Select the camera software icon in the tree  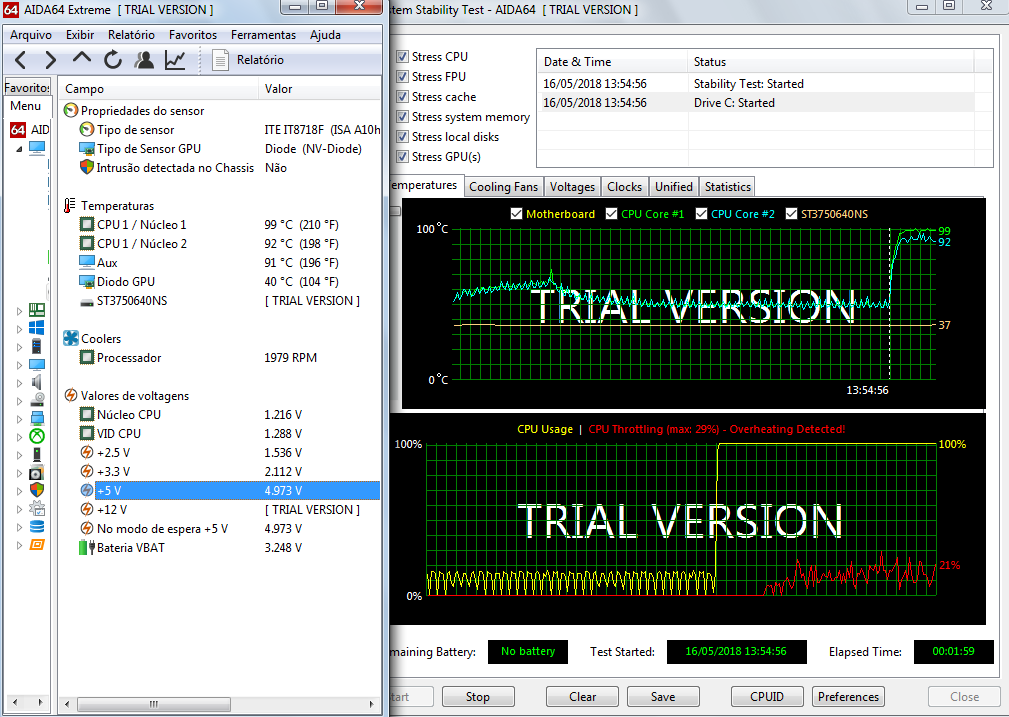(x=37, y=472)
